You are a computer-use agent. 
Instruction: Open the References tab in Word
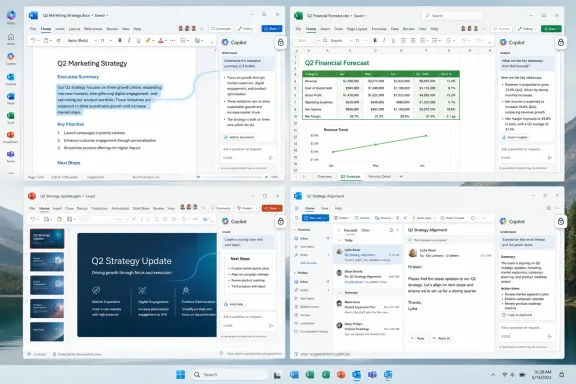pyautogui.click(x=93, y=29)
